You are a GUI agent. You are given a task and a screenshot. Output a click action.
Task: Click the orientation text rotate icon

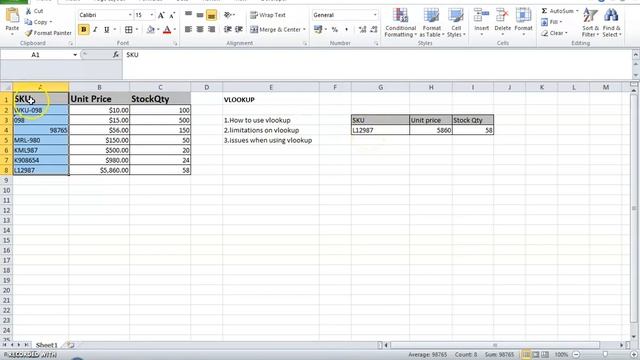228,15
